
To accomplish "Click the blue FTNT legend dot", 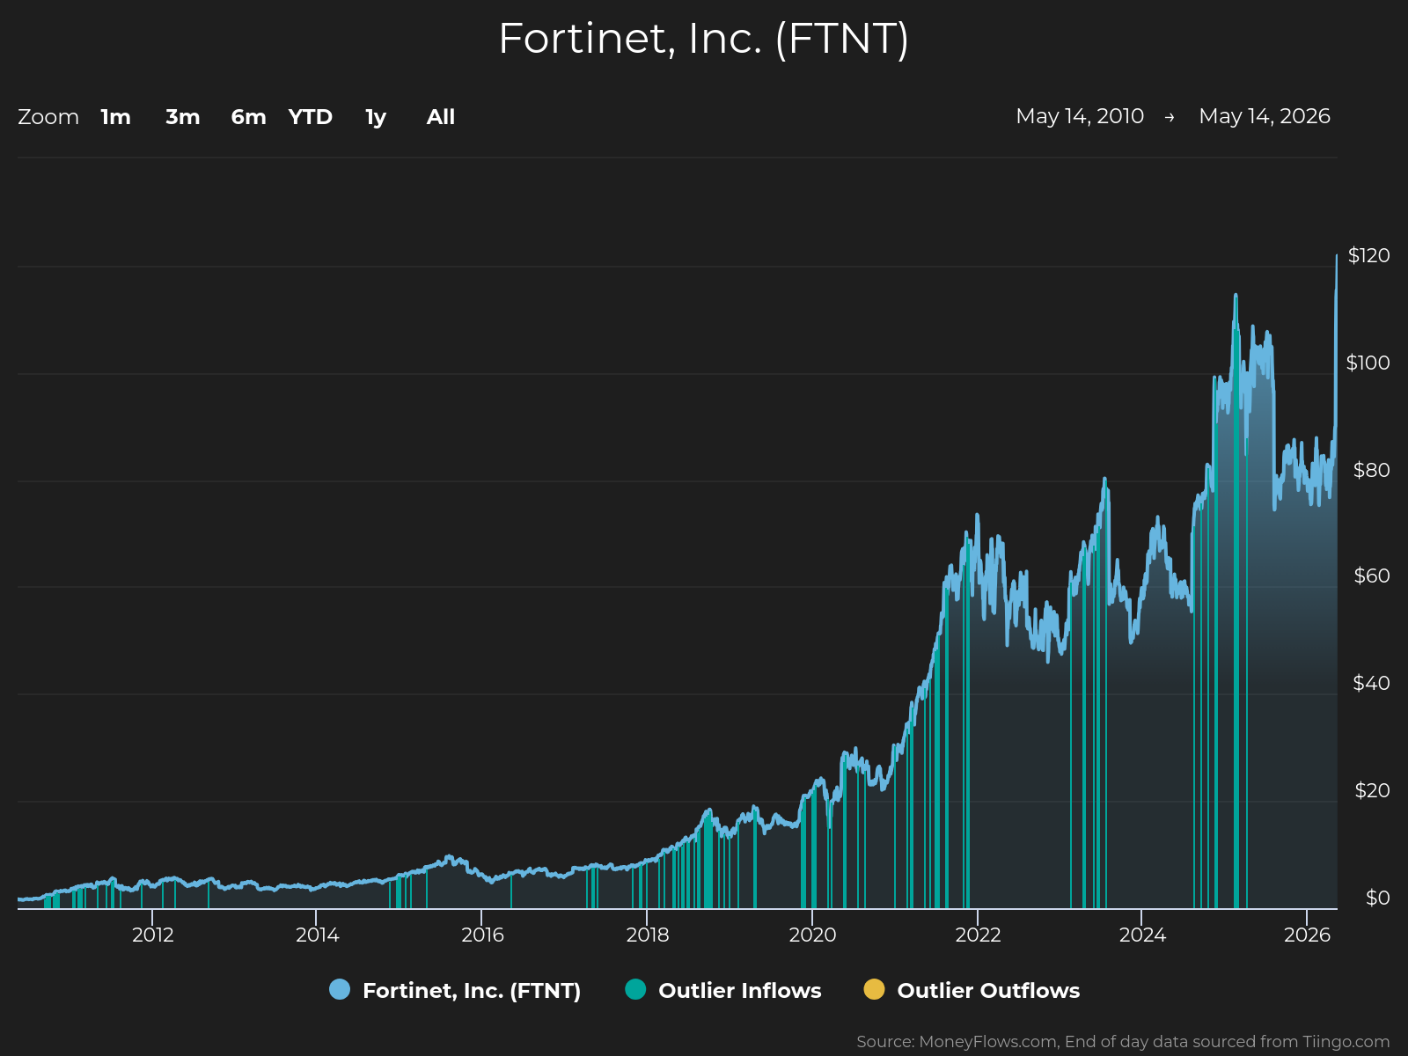I will [340, 990].
